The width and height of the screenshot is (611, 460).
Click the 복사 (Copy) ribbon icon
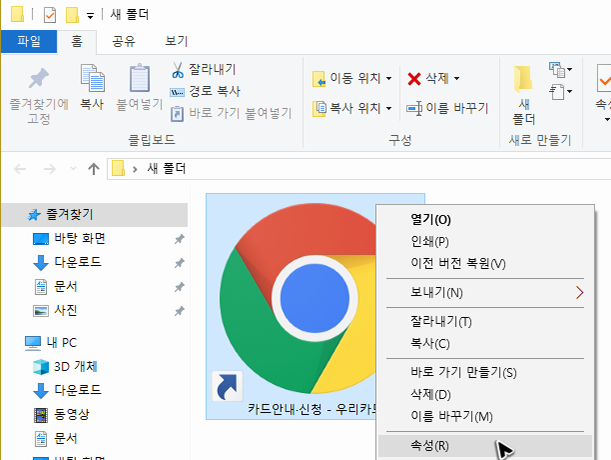pyautogui.click(x=92, y=78)
